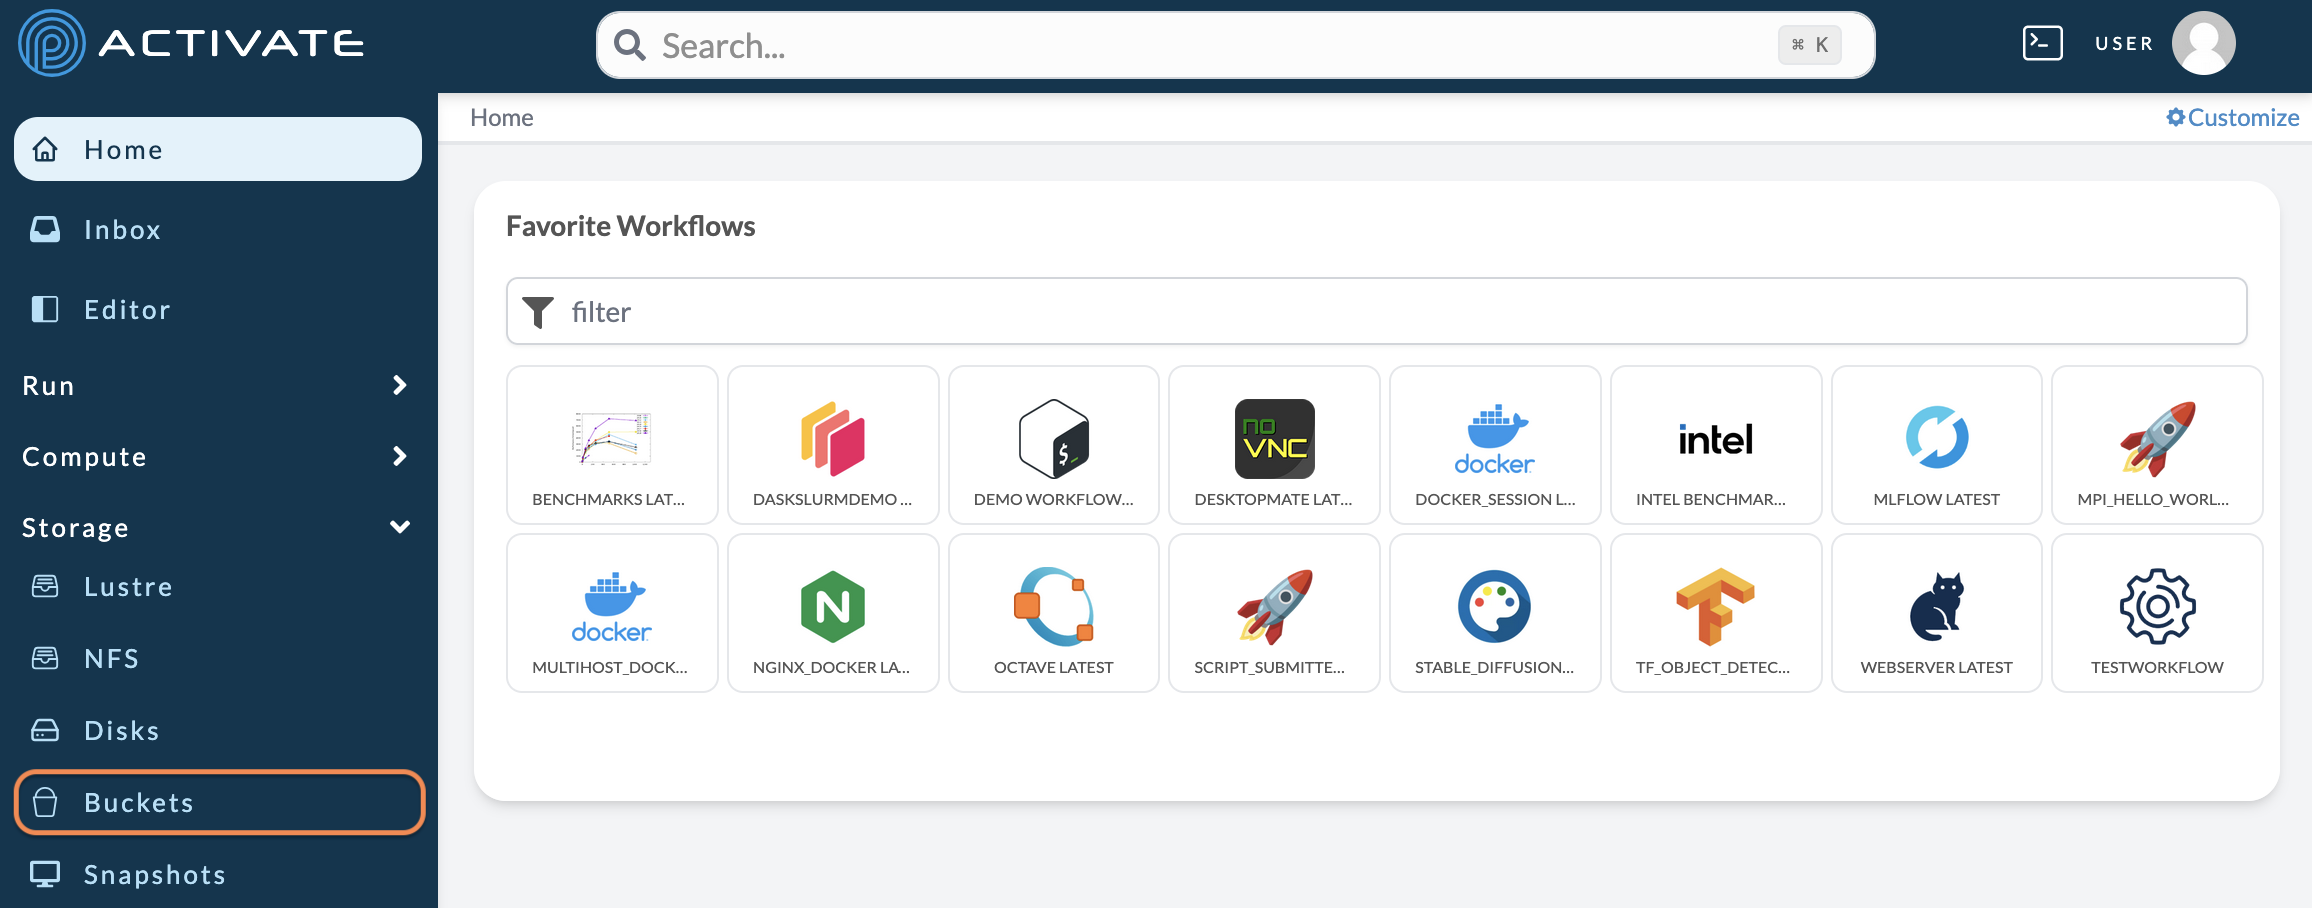Click the 'Favorite Workflows' heading
2312x908 pixels.
(630, 226)
